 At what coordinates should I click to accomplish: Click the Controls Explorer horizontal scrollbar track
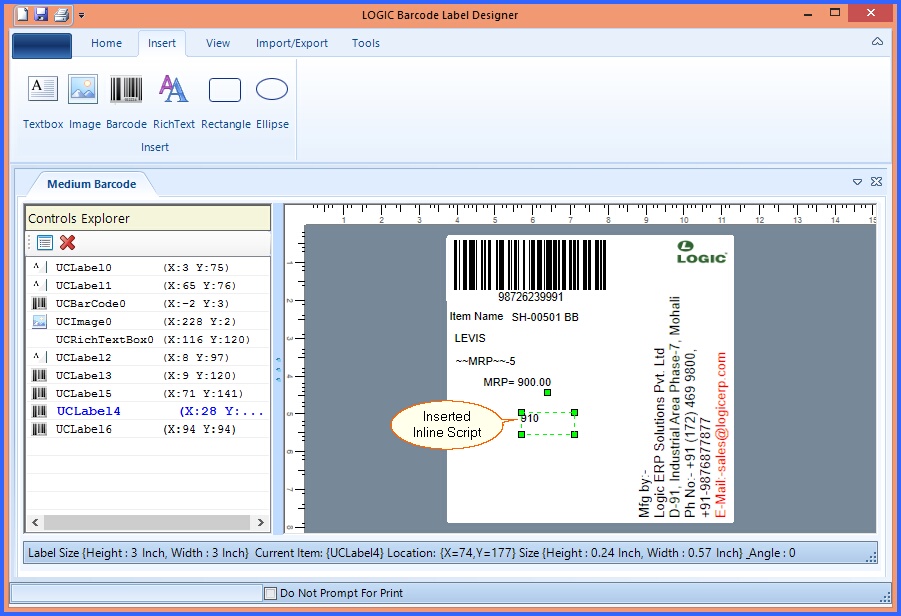(147, 522)
